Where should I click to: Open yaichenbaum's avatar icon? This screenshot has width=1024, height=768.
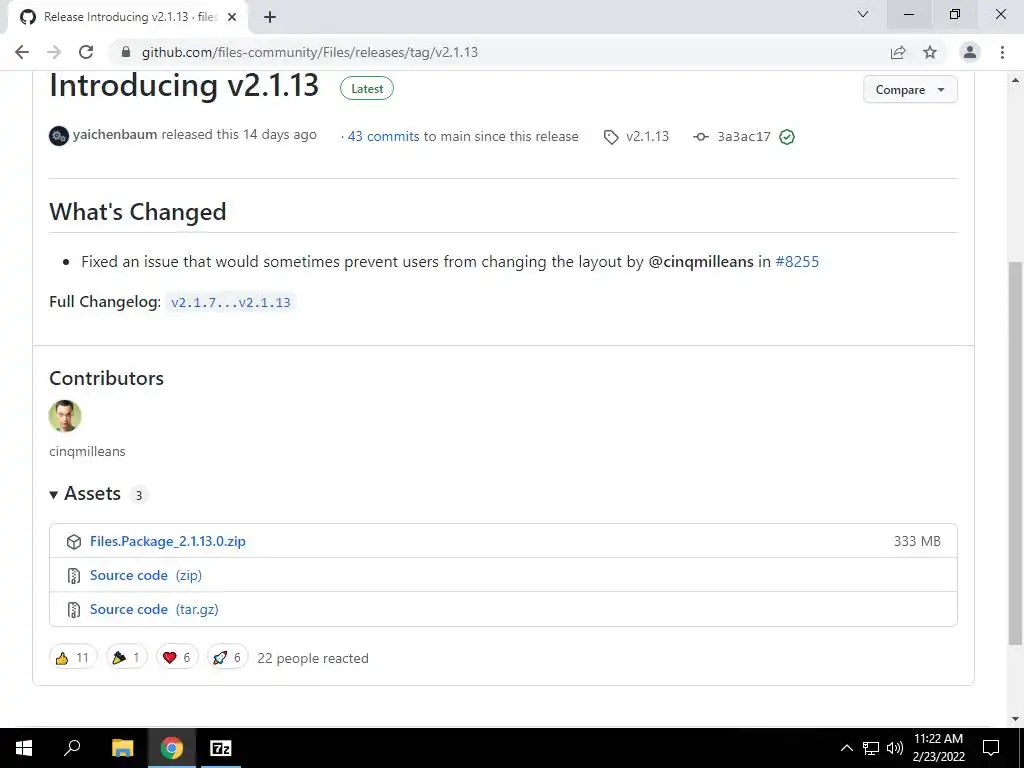59,136
